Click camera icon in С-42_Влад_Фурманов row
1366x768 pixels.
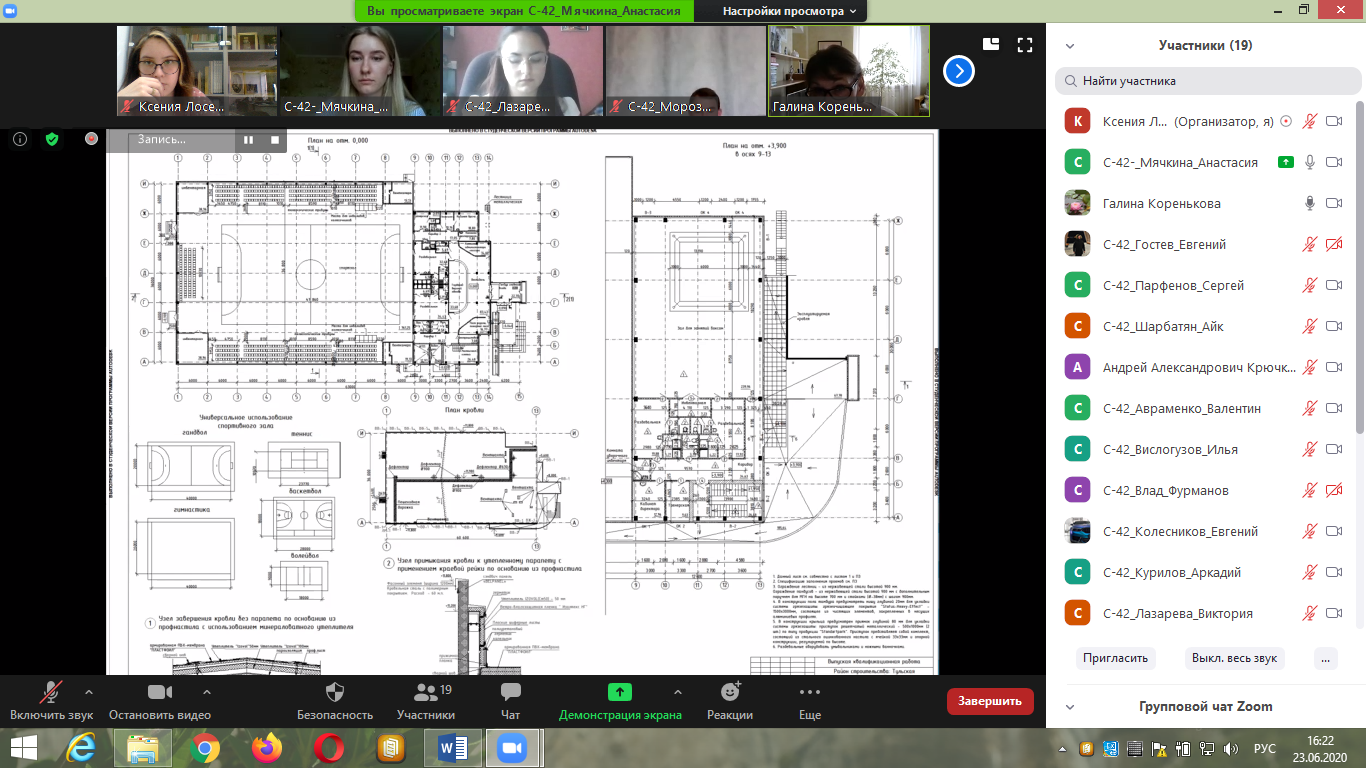pos(1333,490)
